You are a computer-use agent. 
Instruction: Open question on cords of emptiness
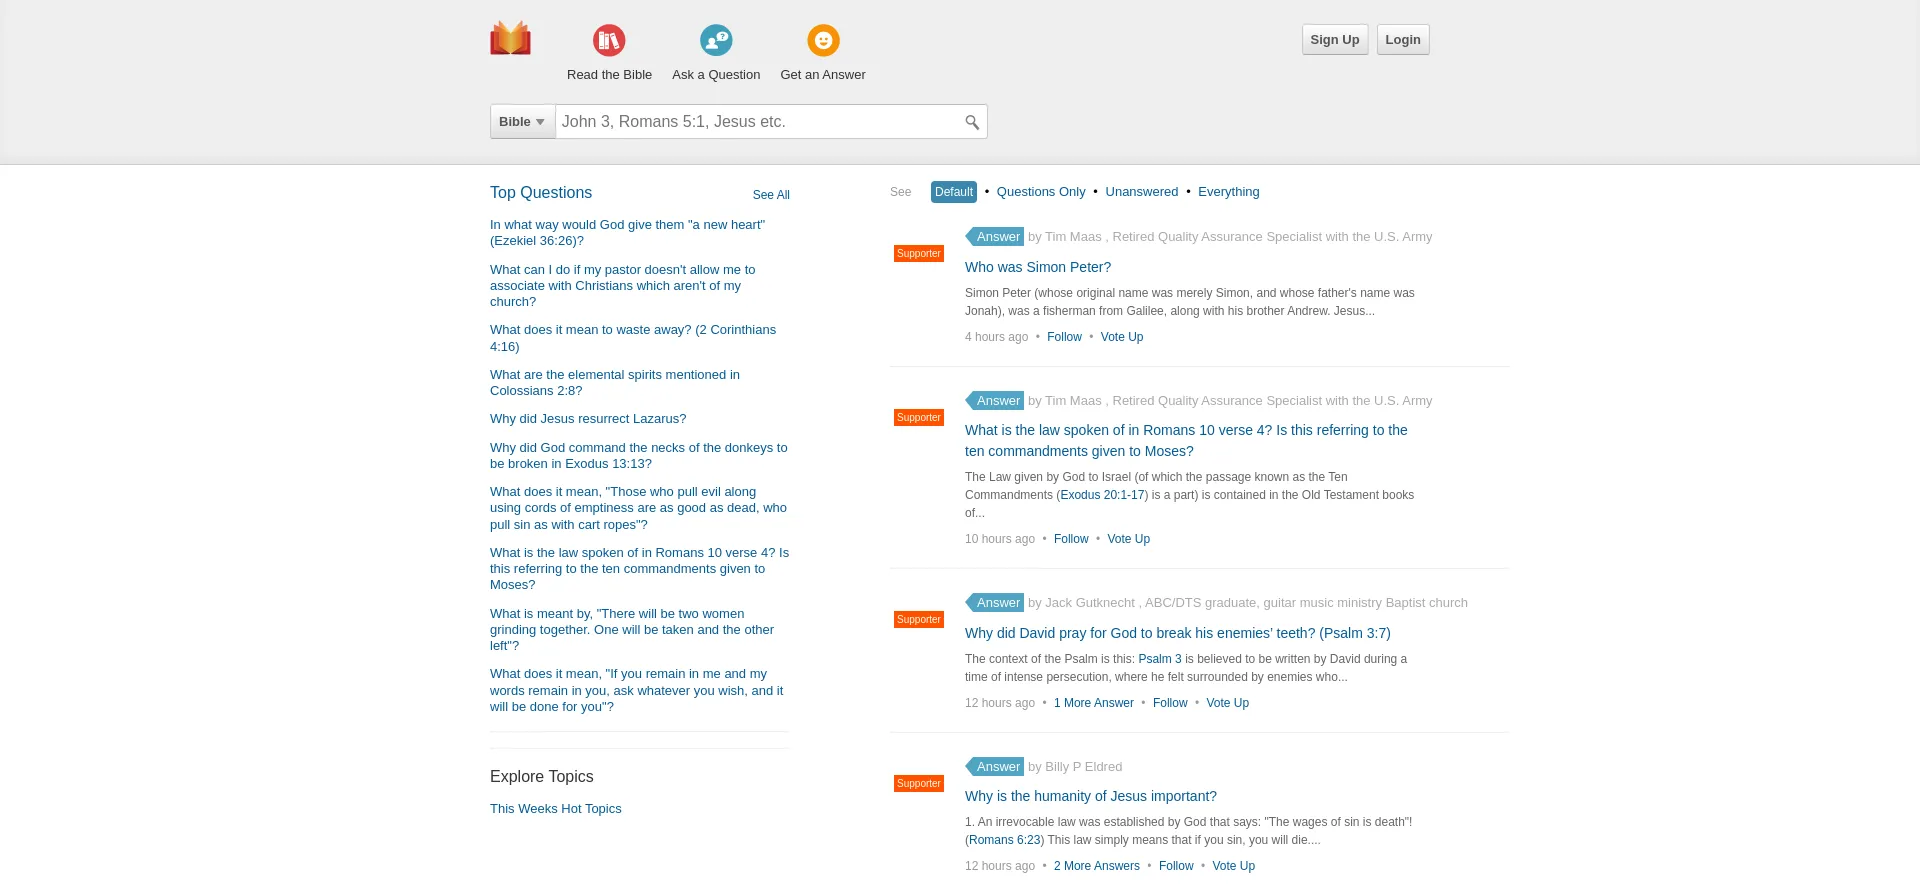point(638,508)
